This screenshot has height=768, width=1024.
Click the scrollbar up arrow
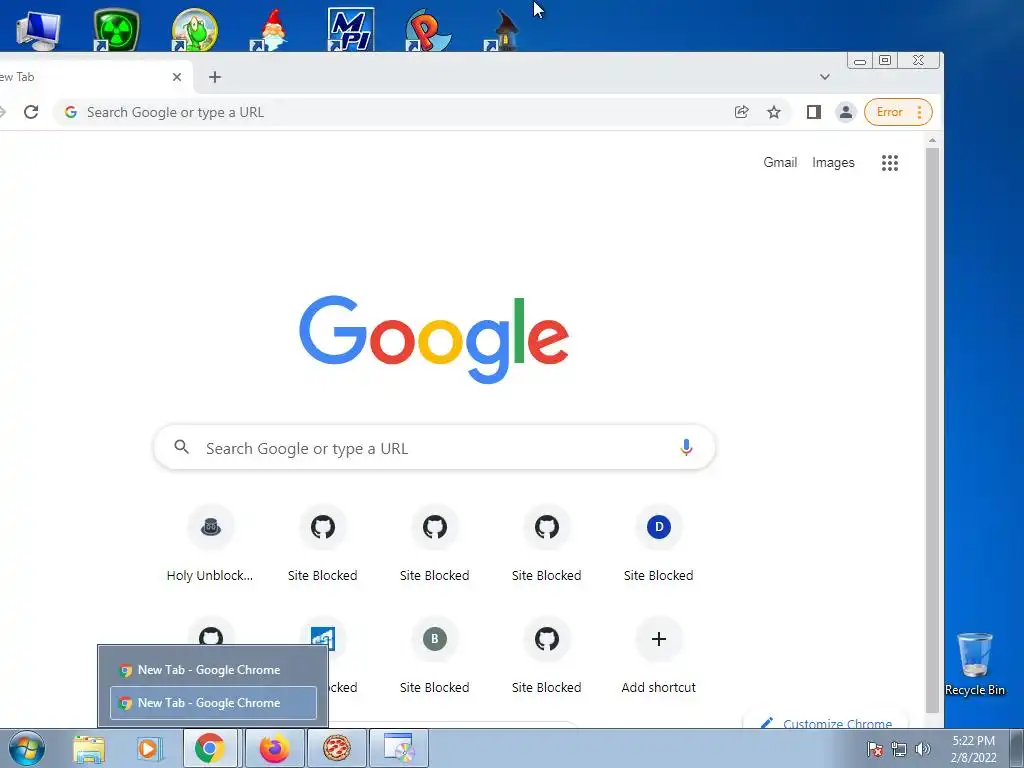coord(932,140)
